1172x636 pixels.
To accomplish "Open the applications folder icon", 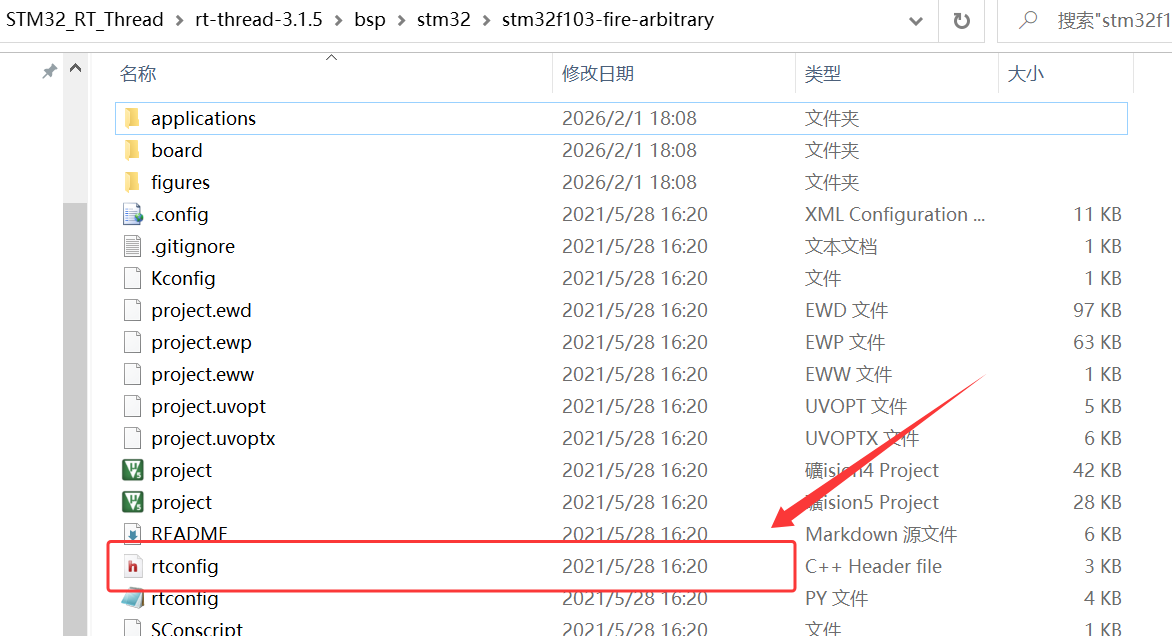I will point(132,118).
